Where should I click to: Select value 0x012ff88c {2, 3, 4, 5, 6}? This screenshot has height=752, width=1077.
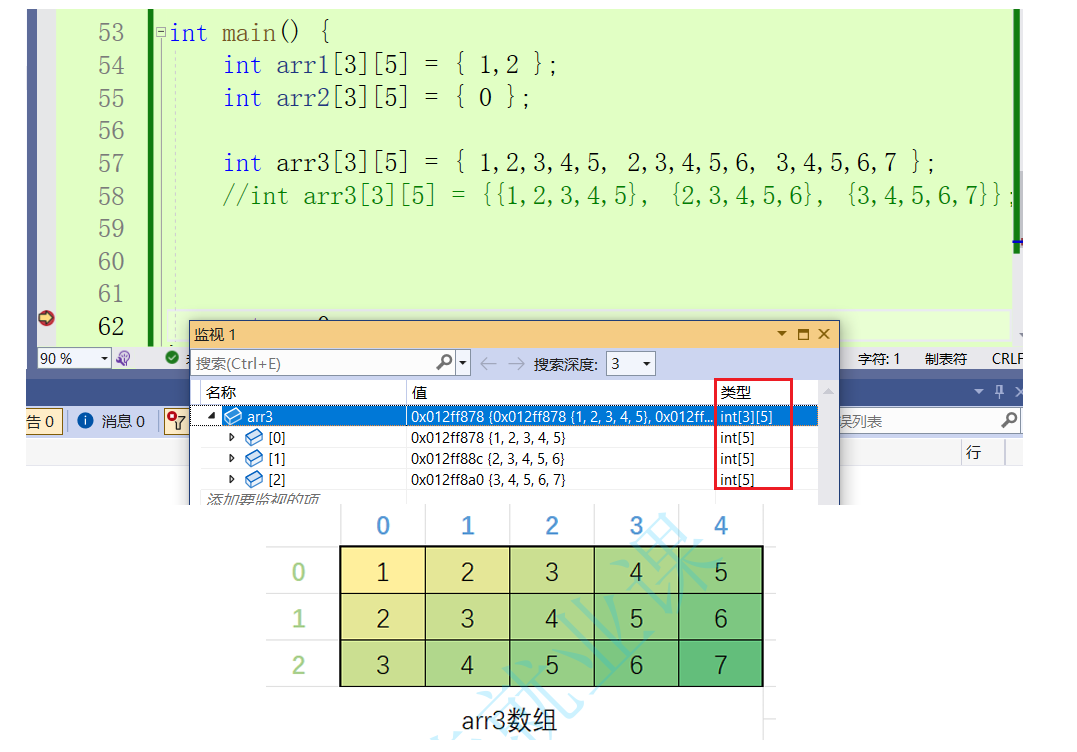pyautogui.click(x=488, y=458)
